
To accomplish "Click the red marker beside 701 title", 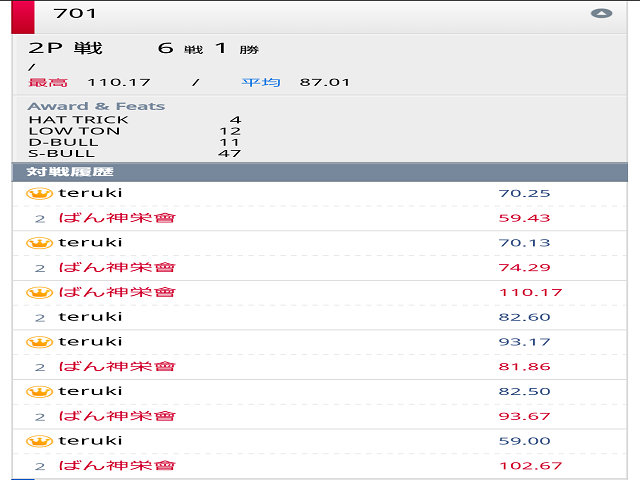I will point(24,15).
